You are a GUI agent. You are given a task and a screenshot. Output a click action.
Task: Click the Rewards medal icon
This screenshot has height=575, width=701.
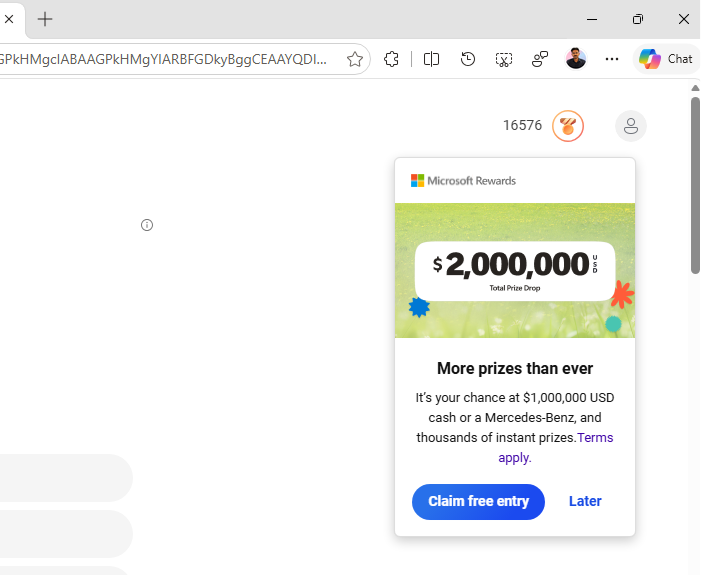click(x=568, y=126)
